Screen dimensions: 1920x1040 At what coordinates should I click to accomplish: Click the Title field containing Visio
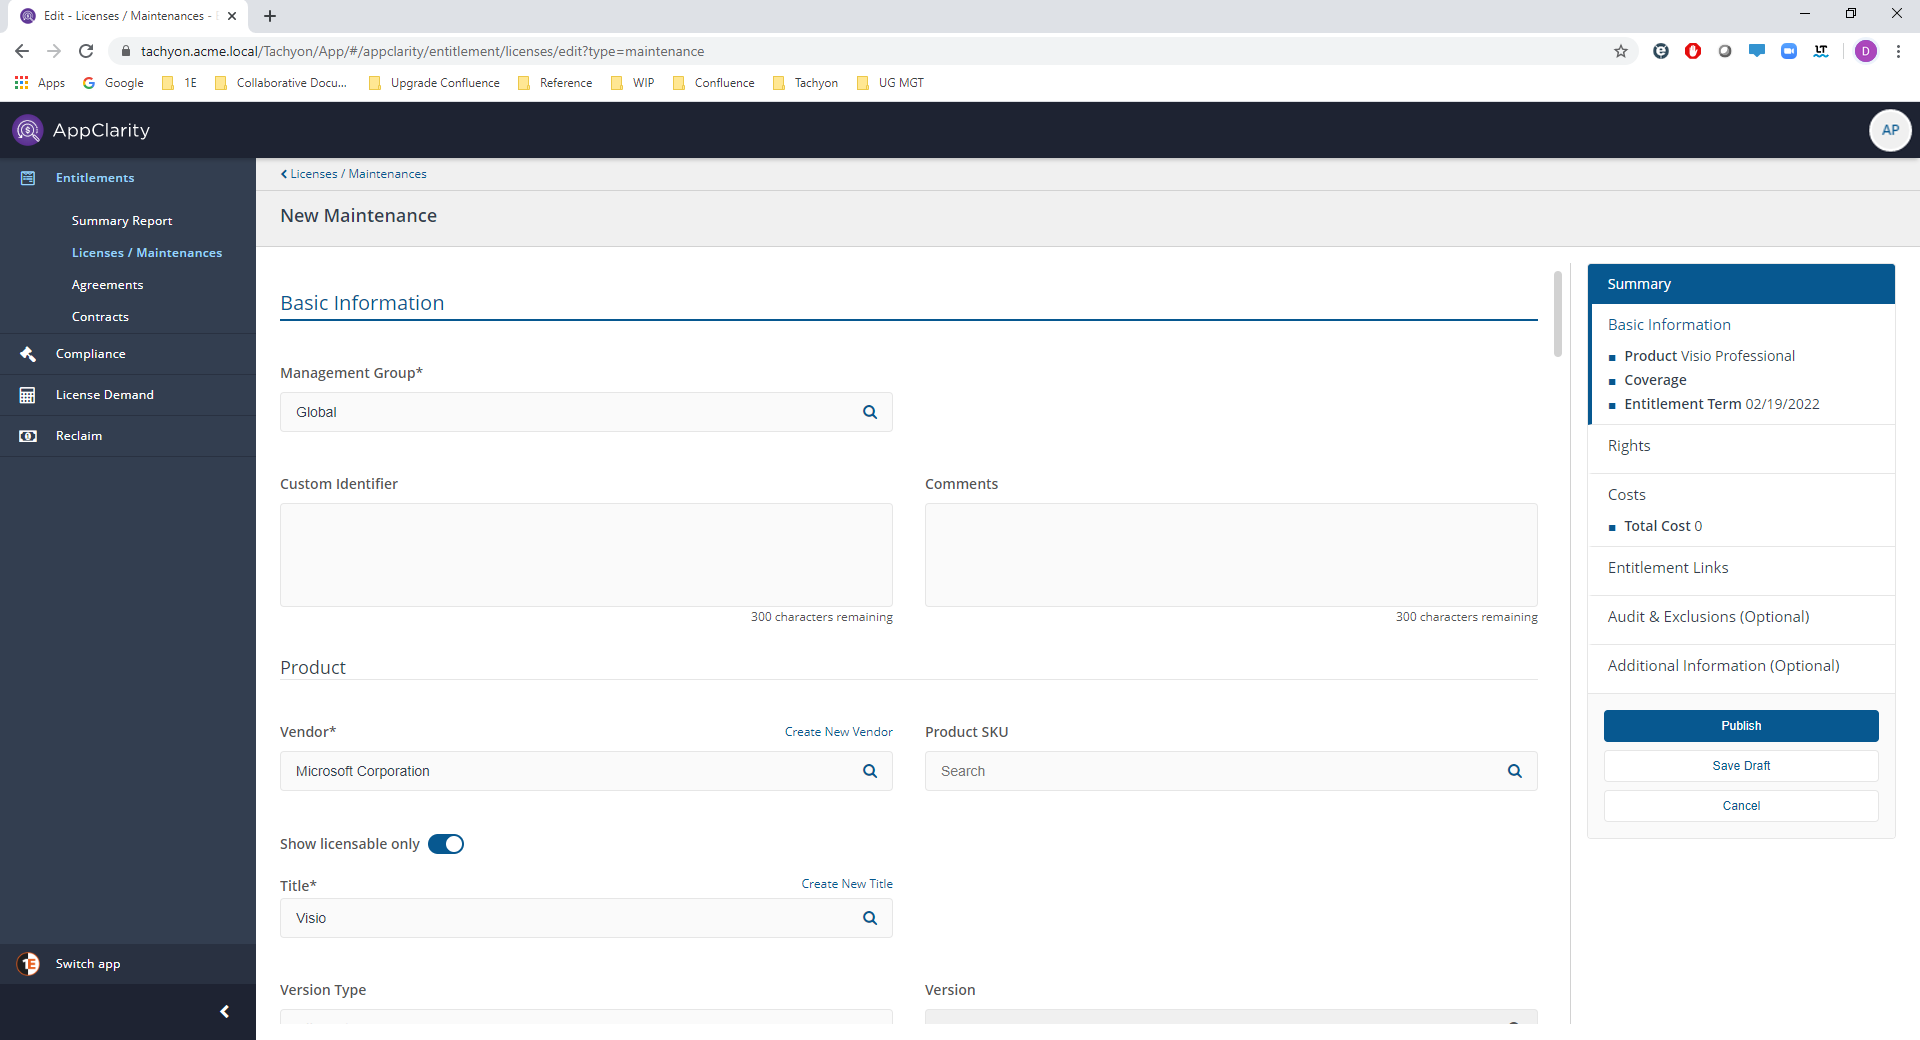coord(586,918)
